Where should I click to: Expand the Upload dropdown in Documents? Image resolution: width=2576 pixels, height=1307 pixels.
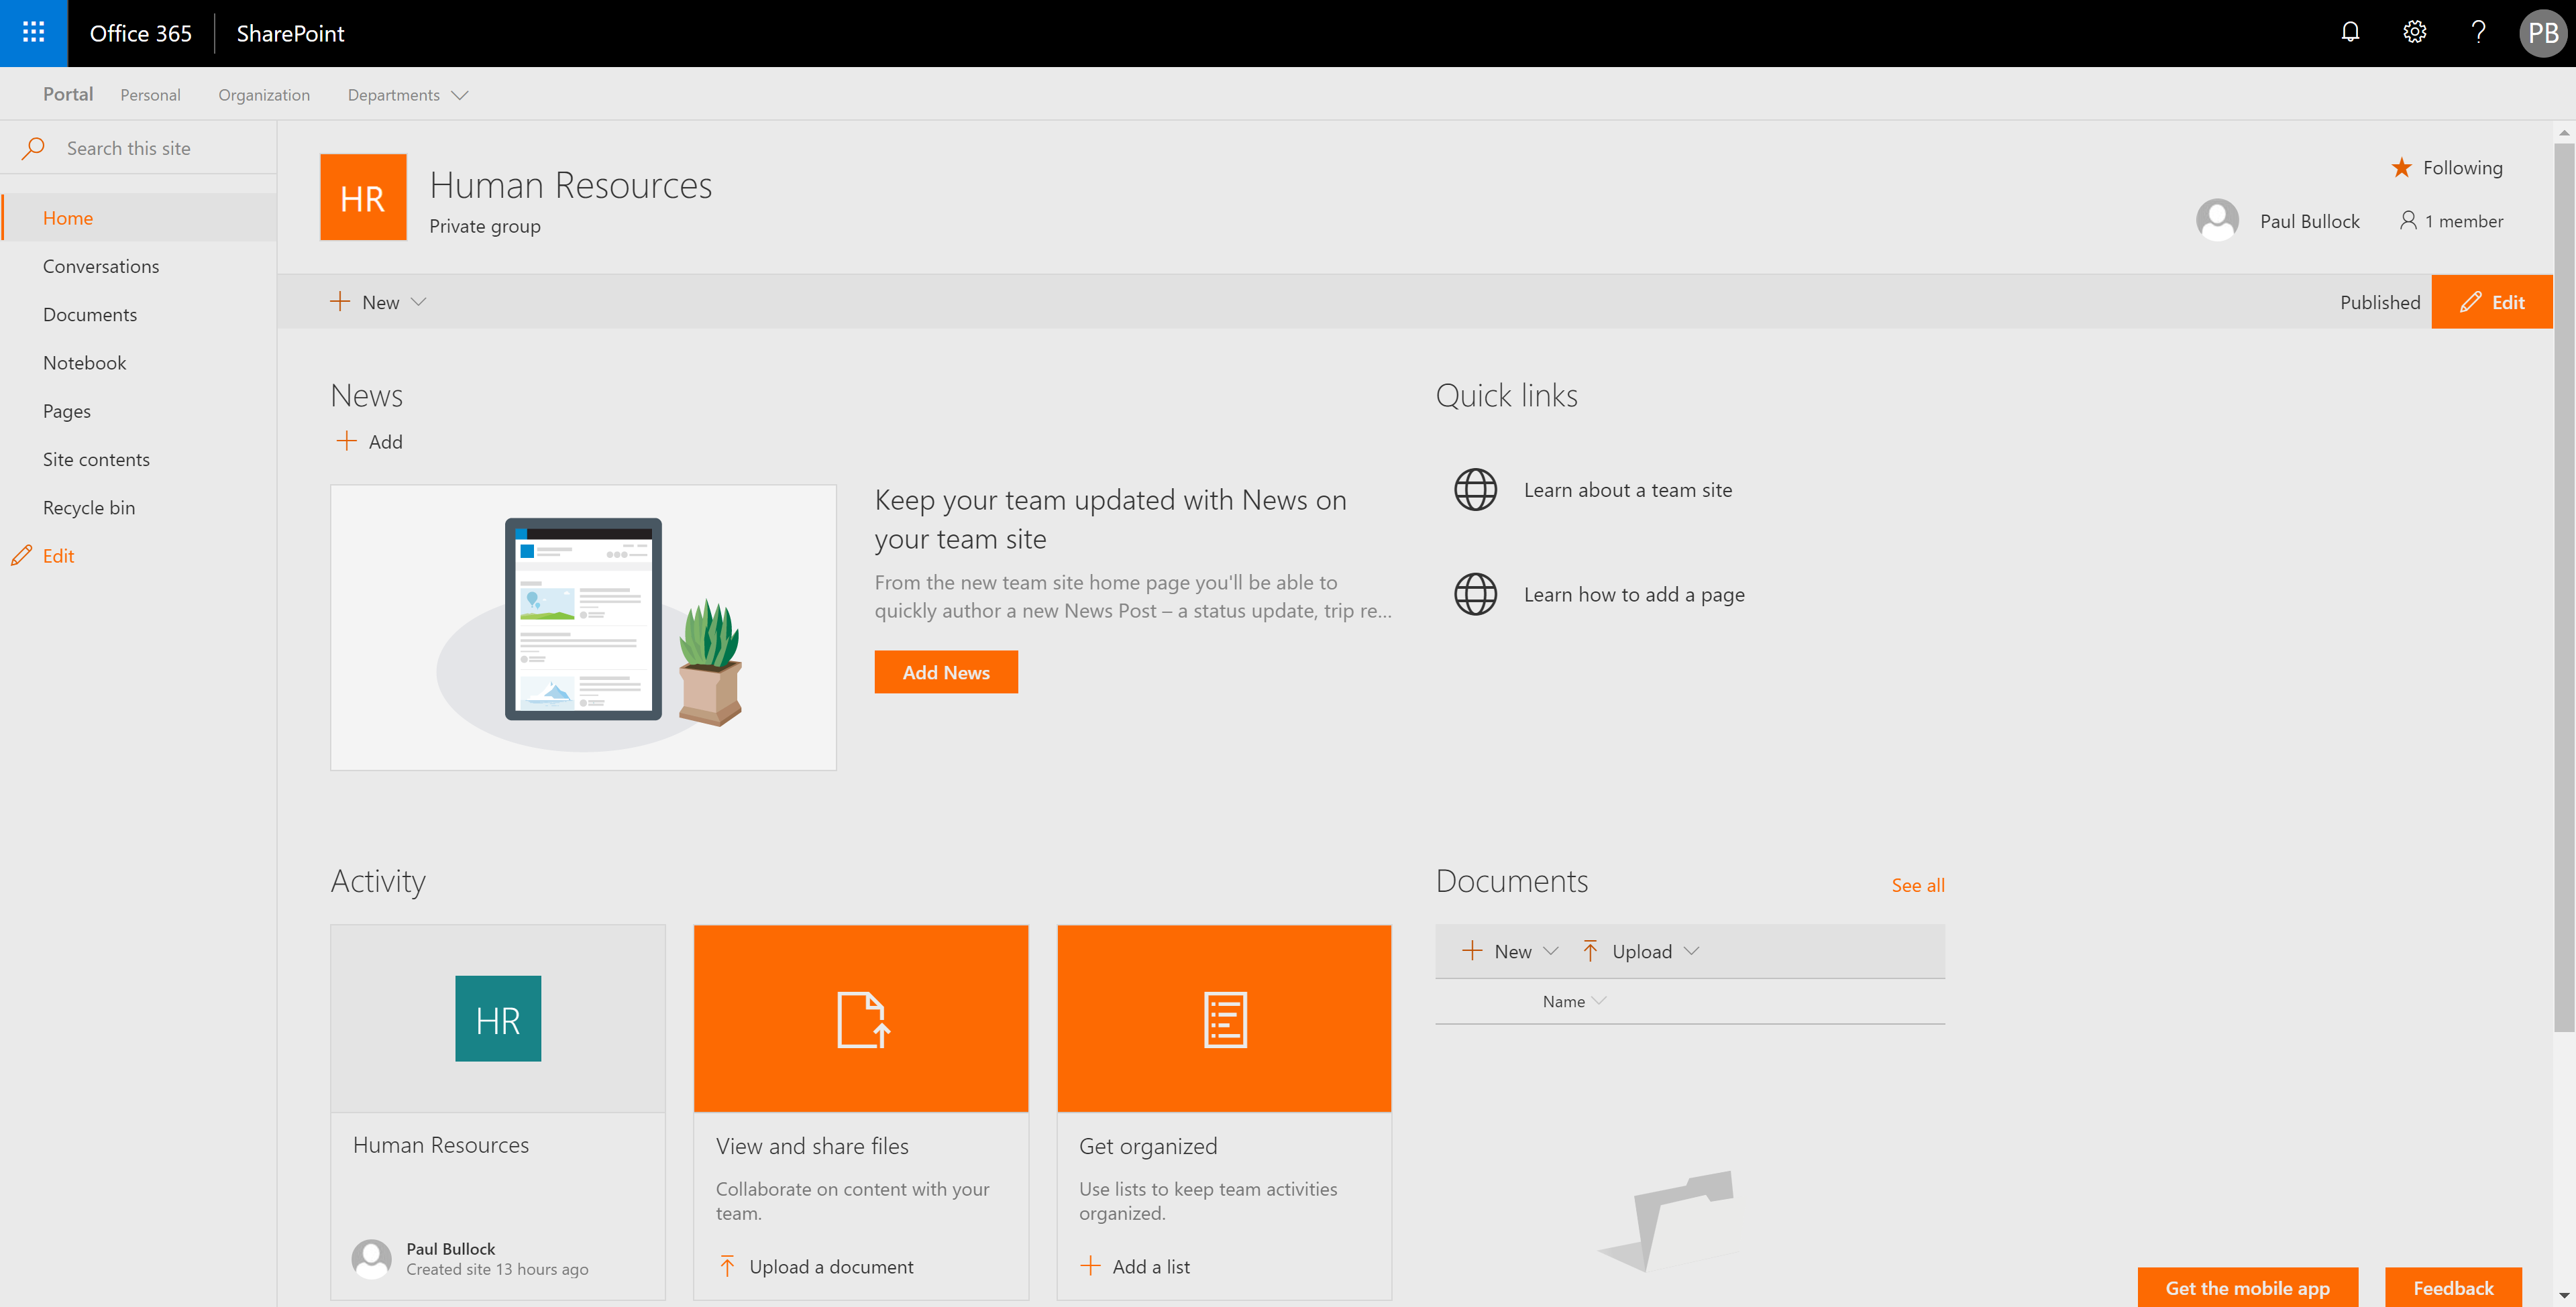[x=1641, y=951]
